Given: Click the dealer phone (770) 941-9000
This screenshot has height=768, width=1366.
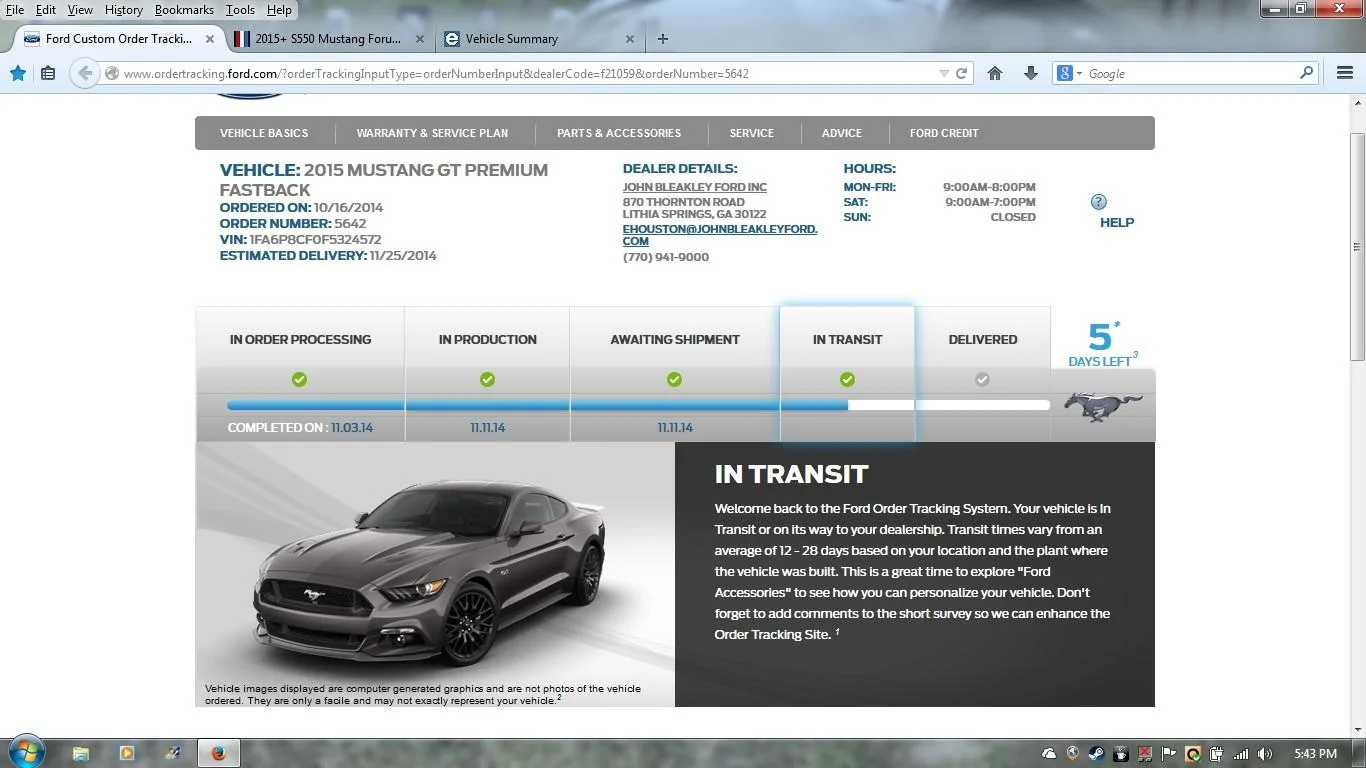Looking at the screenshot, I should tap(666, 257).
